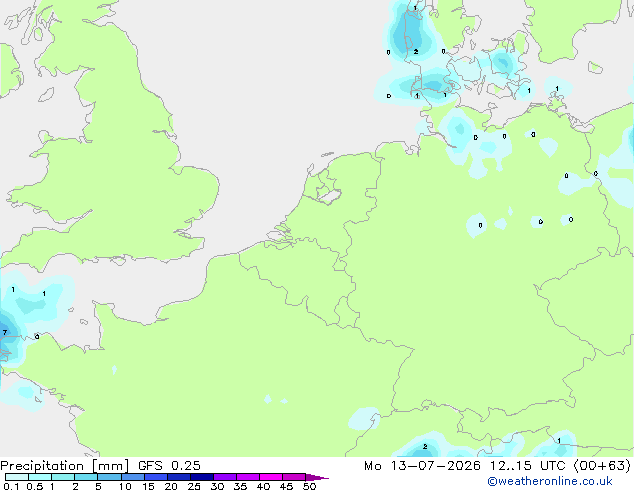Click the "2" precipitation value over the Alps
The image size is (634, 490).
tap(425, 447)
